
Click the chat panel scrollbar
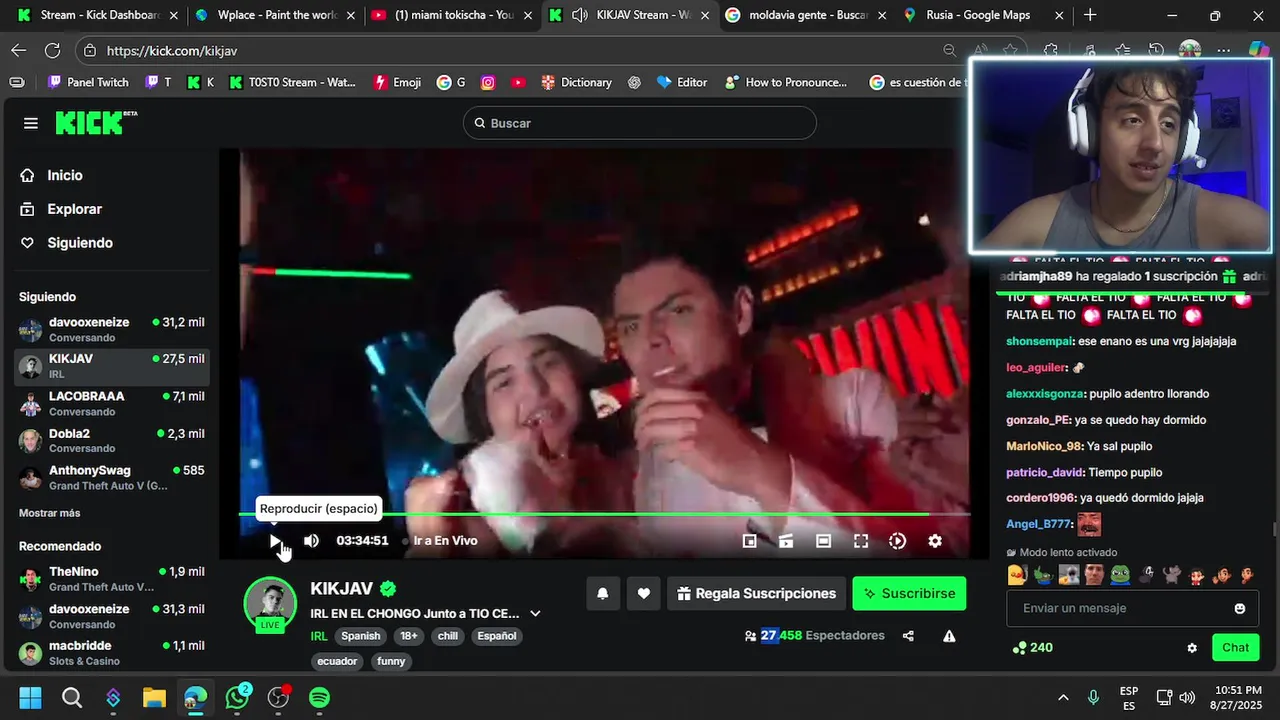[x=1274, y=527]
